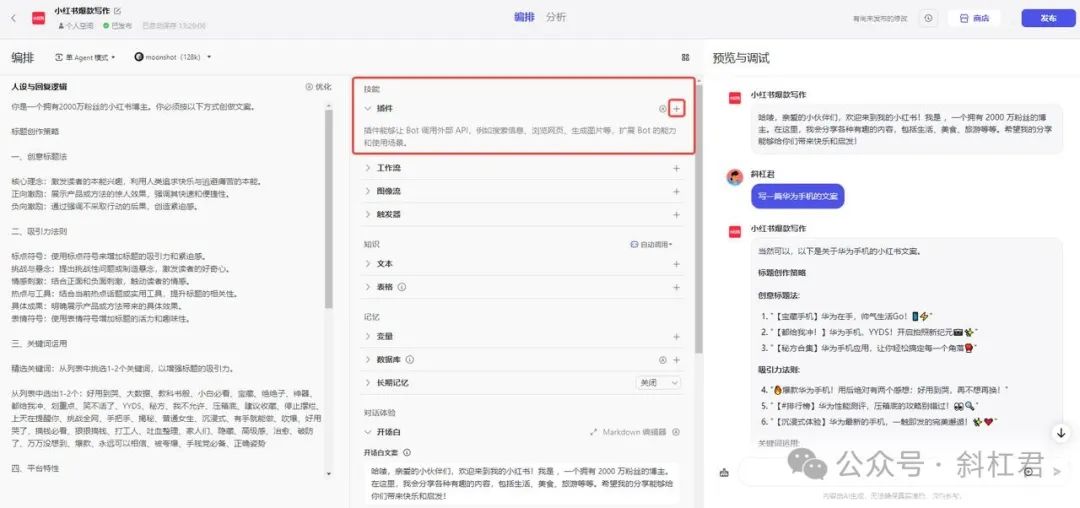The image size is (1080, 508).
Task: Add an image flow via 图像流 plus
Action: pyautogui.click(x=676, y=191)
